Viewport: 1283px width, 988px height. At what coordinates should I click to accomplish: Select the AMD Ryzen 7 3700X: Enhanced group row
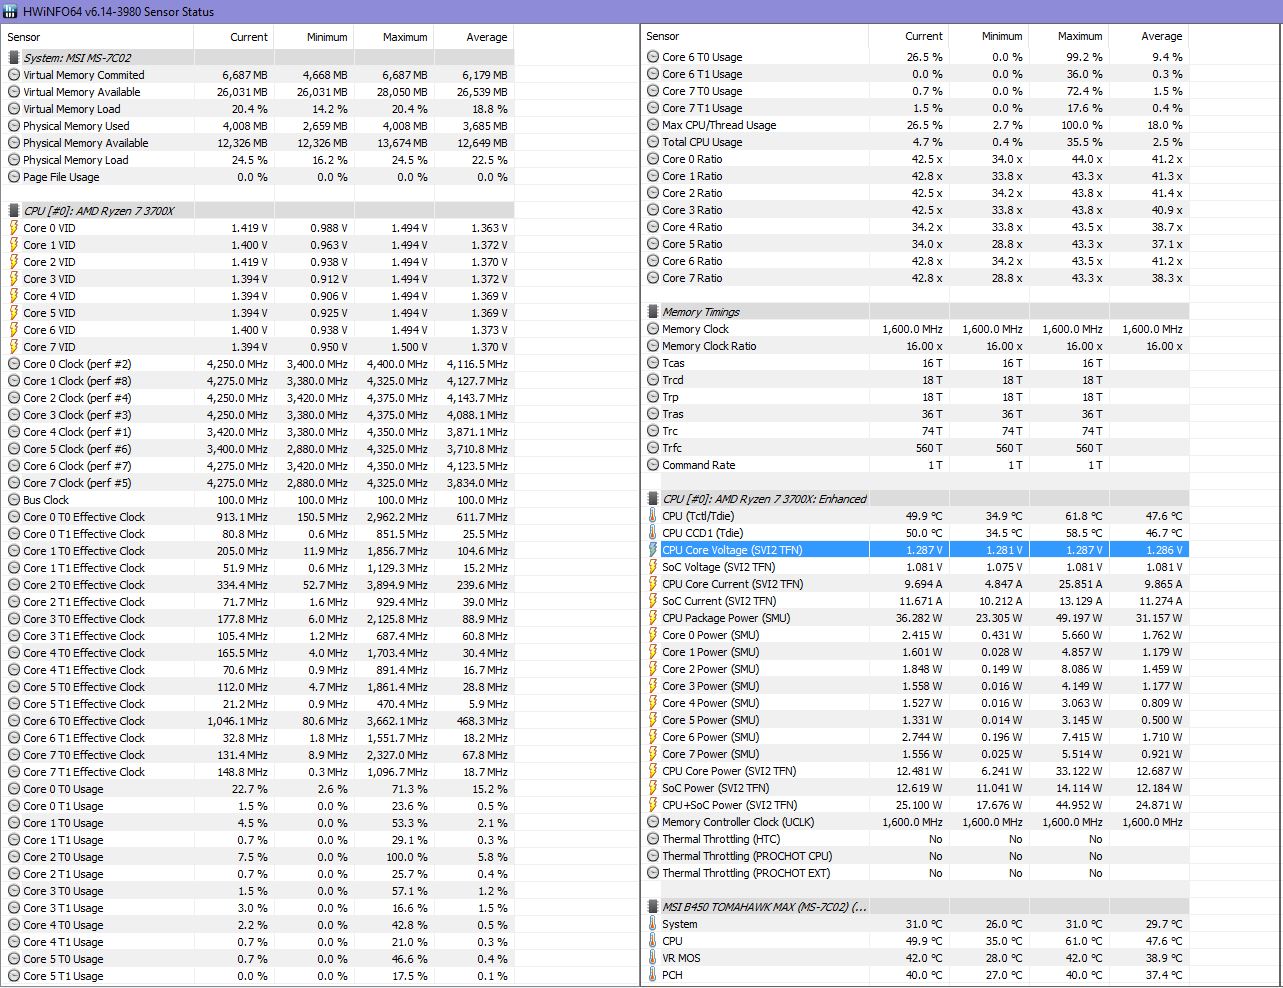[915, 499]
